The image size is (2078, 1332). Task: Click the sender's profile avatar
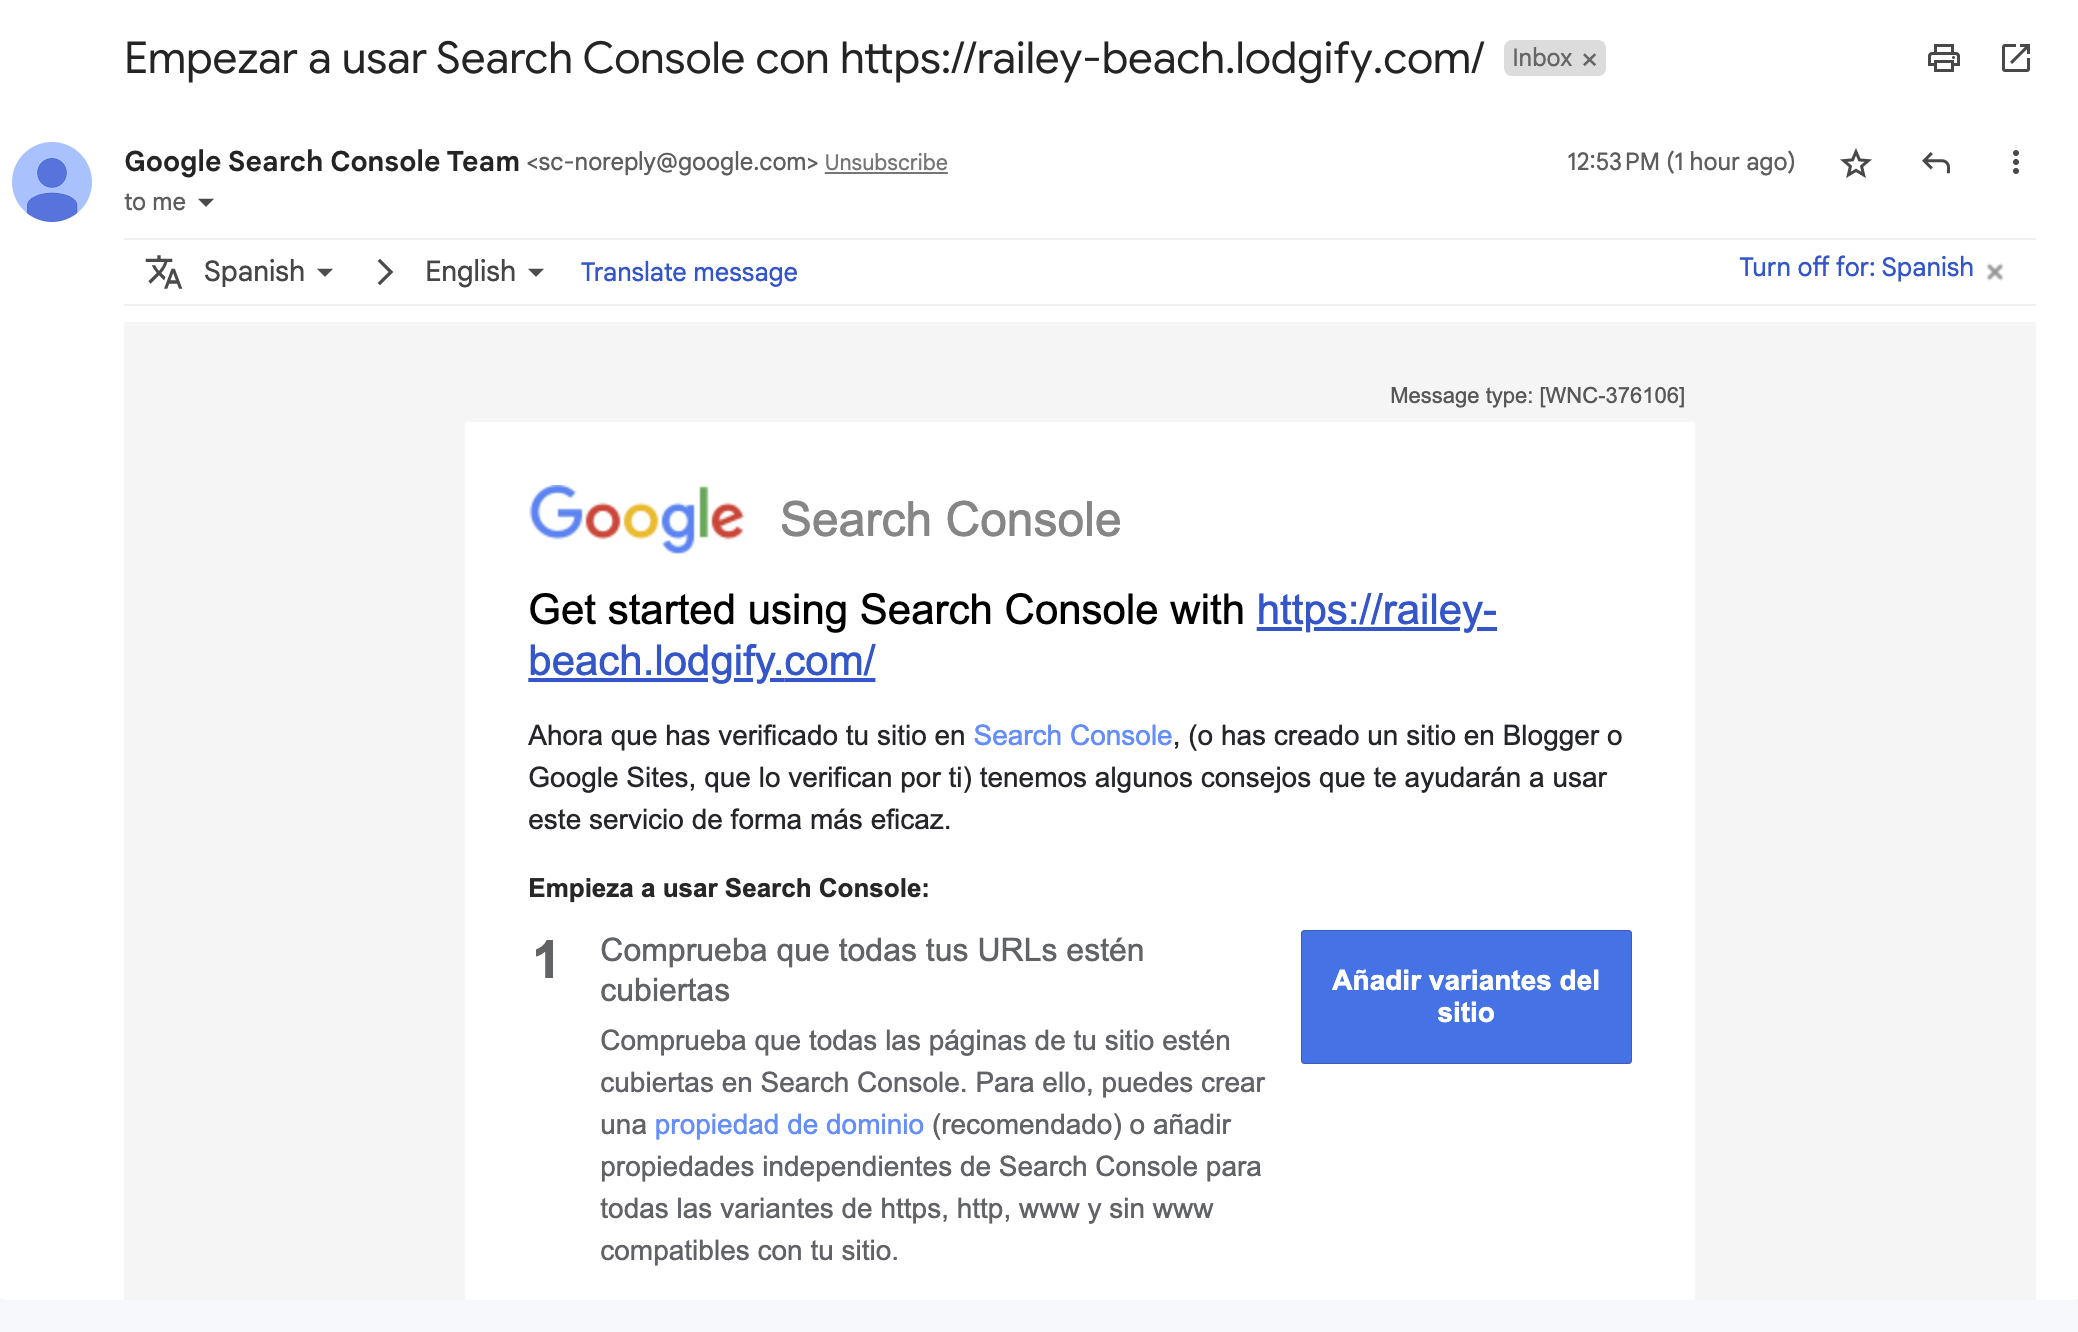(x=52, y=182)
